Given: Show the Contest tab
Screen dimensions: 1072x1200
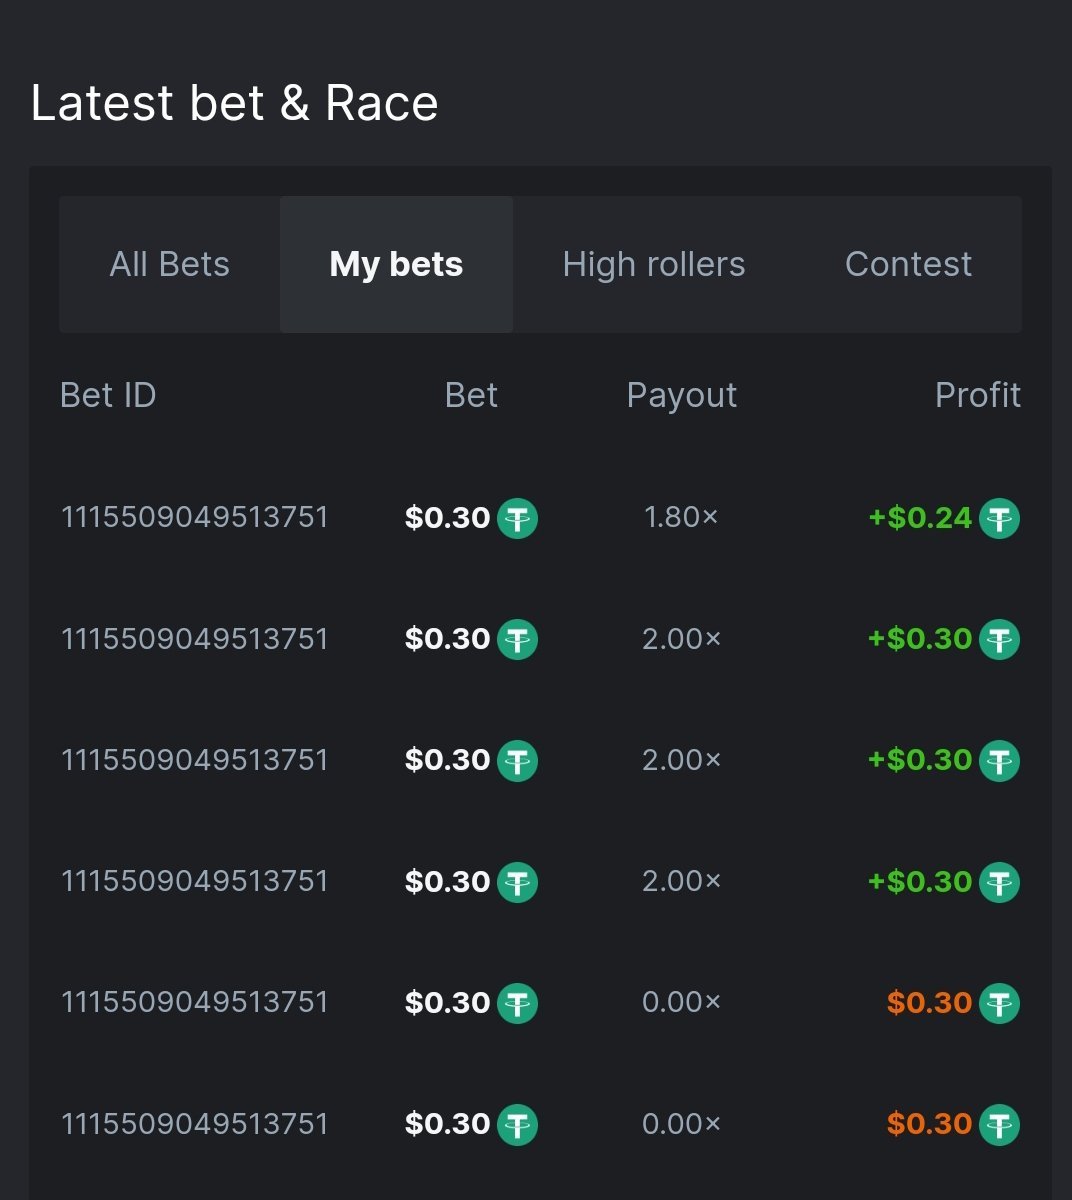Looking at the screenshot, I should coord(908,264).
